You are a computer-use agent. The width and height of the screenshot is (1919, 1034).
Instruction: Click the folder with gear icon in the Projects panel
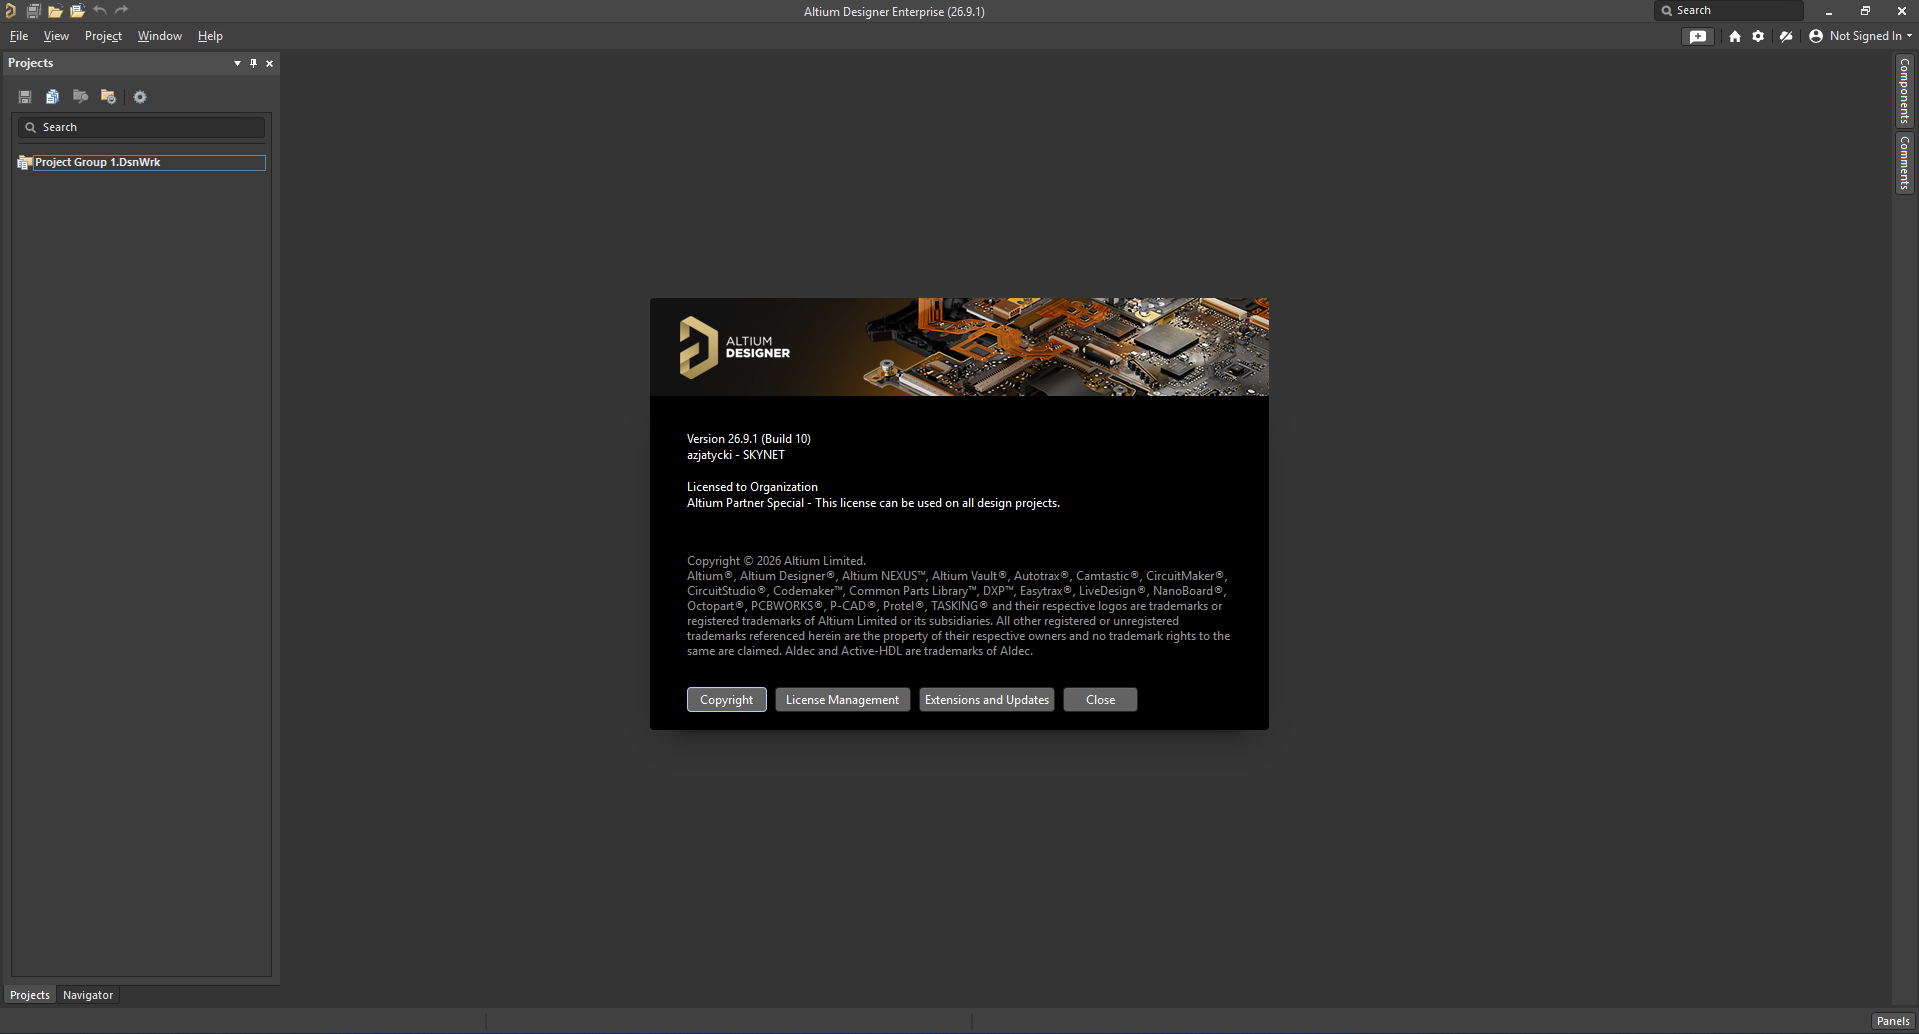click(108, 97)
